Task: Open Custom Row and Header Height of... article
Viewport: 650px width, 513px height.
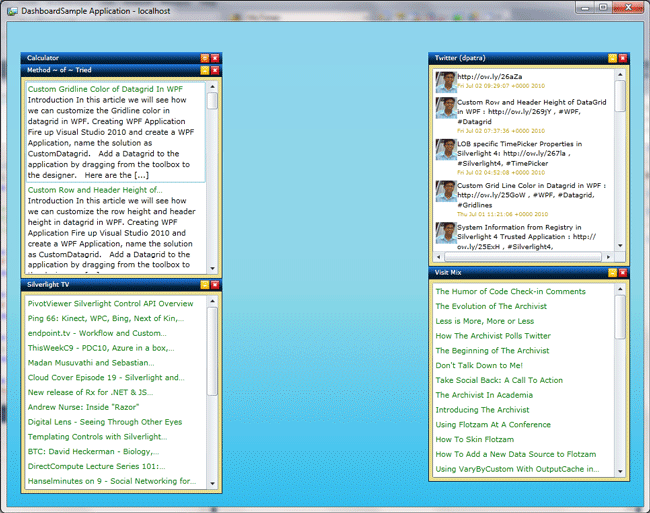Action: 95,190
